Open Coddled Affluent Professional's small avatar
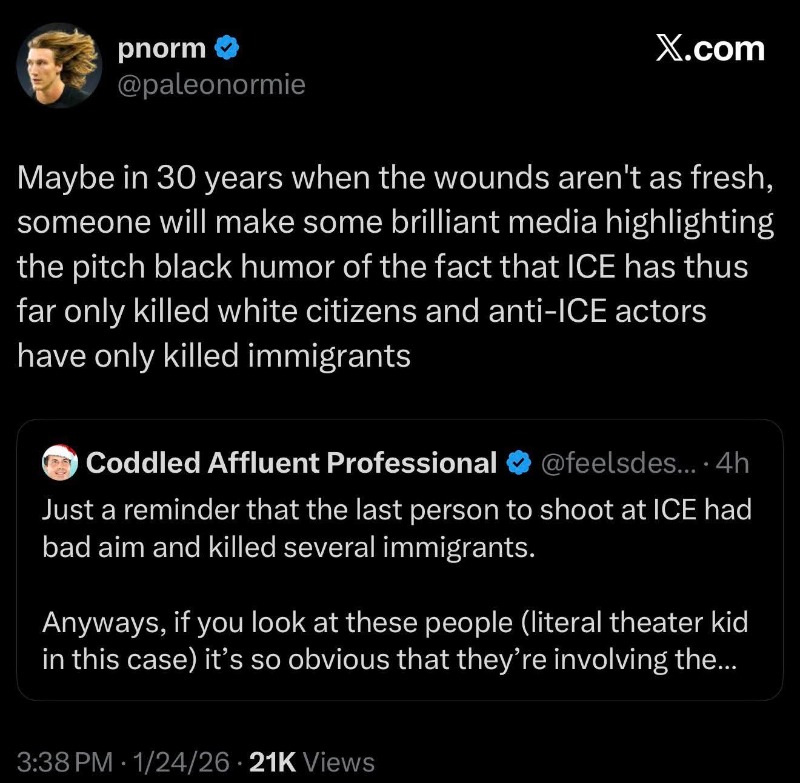 59,463
